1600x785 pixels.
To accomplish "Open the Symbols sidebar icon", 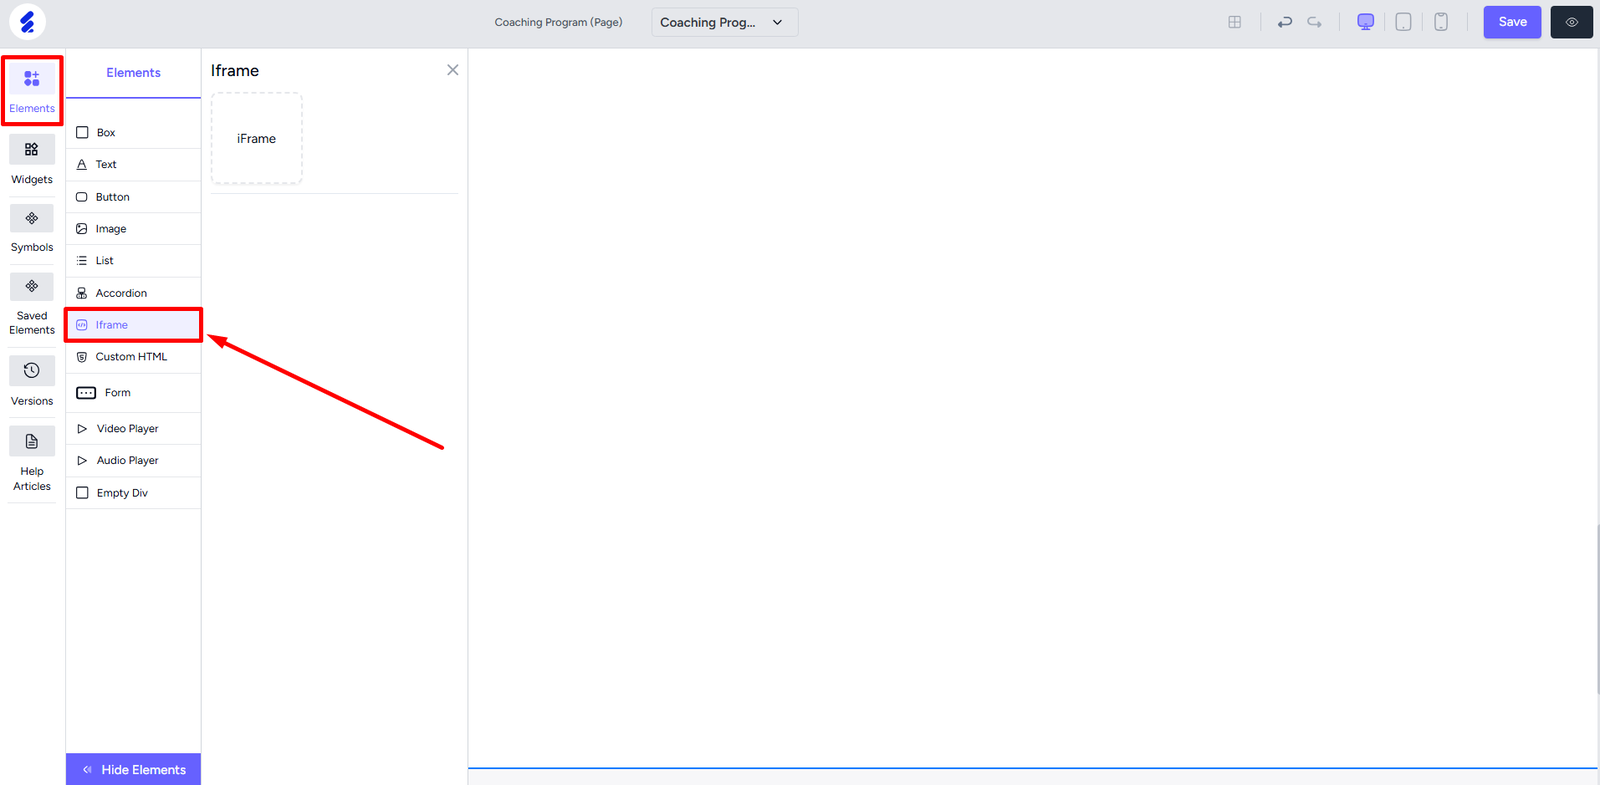I will [x=32, y=219].
